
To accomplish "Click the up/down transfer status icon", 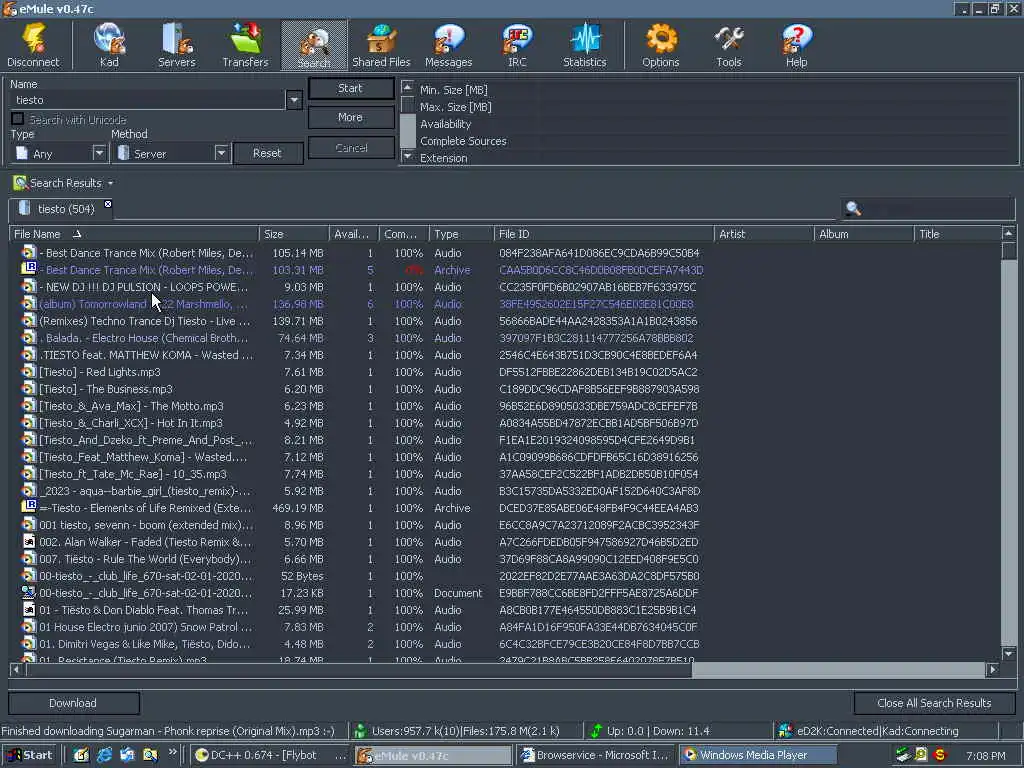I will click(x=596, y=731).
